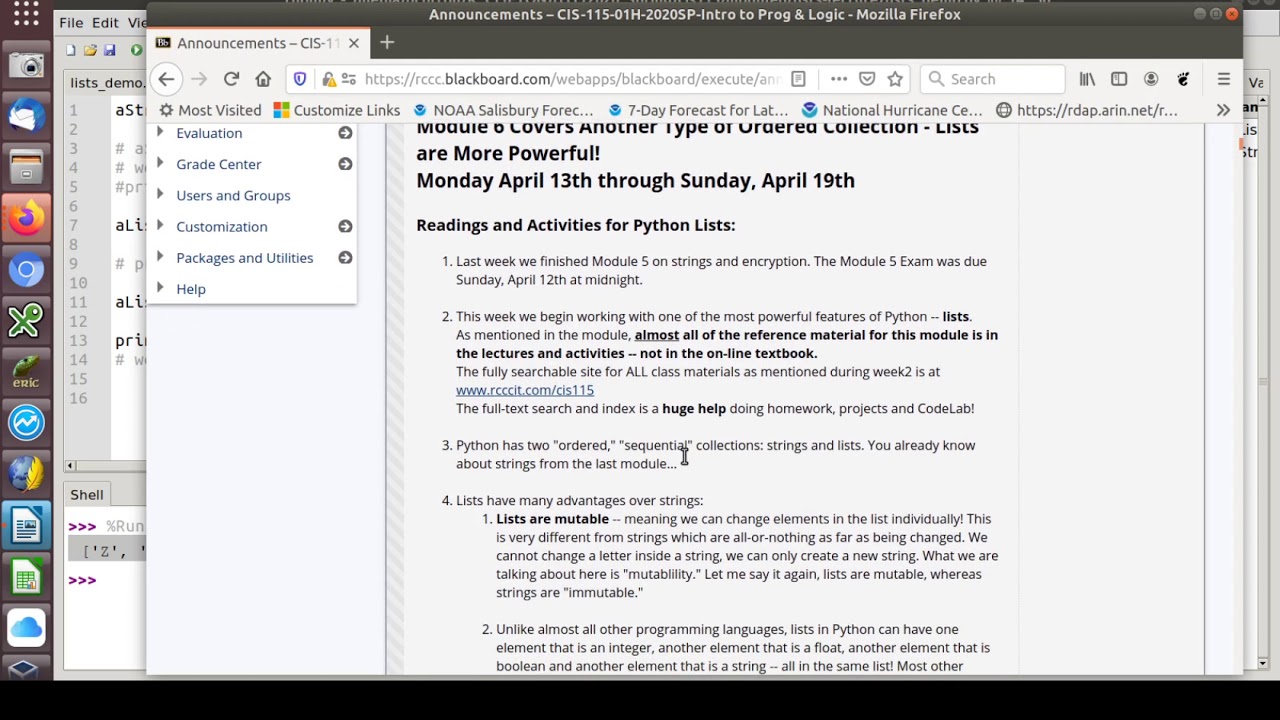The width and height of the screenshot is (1280, 720).
Task: Open the Grade Center menu entry
Action: pos(219,164)
